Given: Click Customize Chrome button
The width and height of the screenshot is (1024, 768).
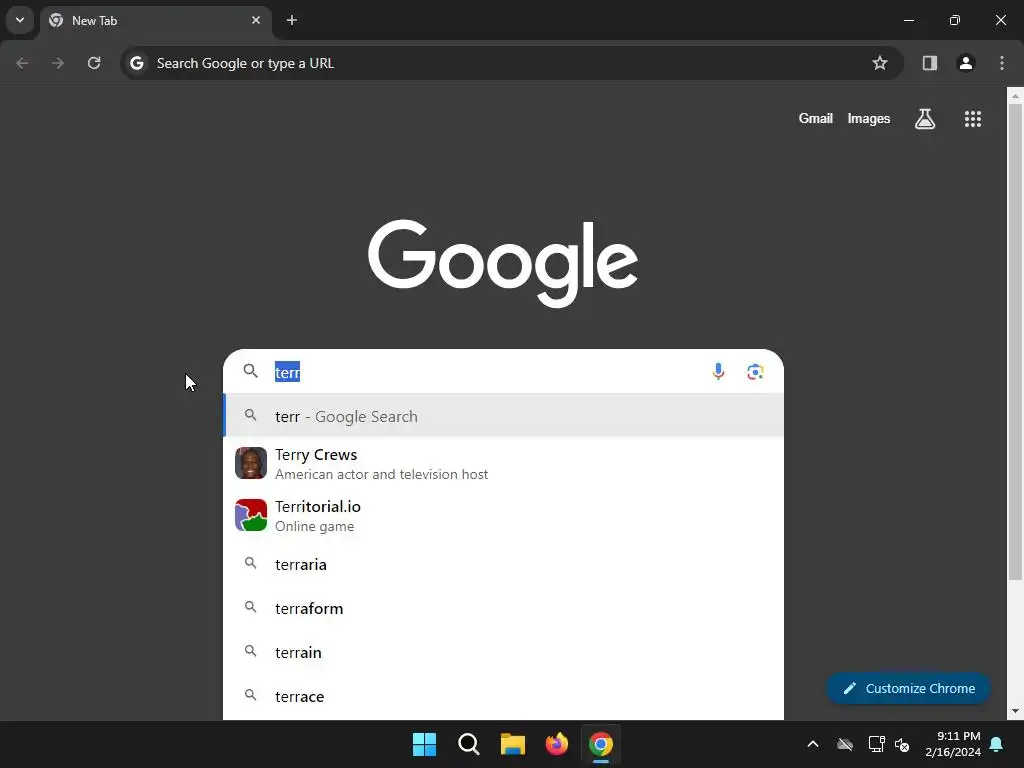Looking at the screenshot, I should tap(908, 688).
